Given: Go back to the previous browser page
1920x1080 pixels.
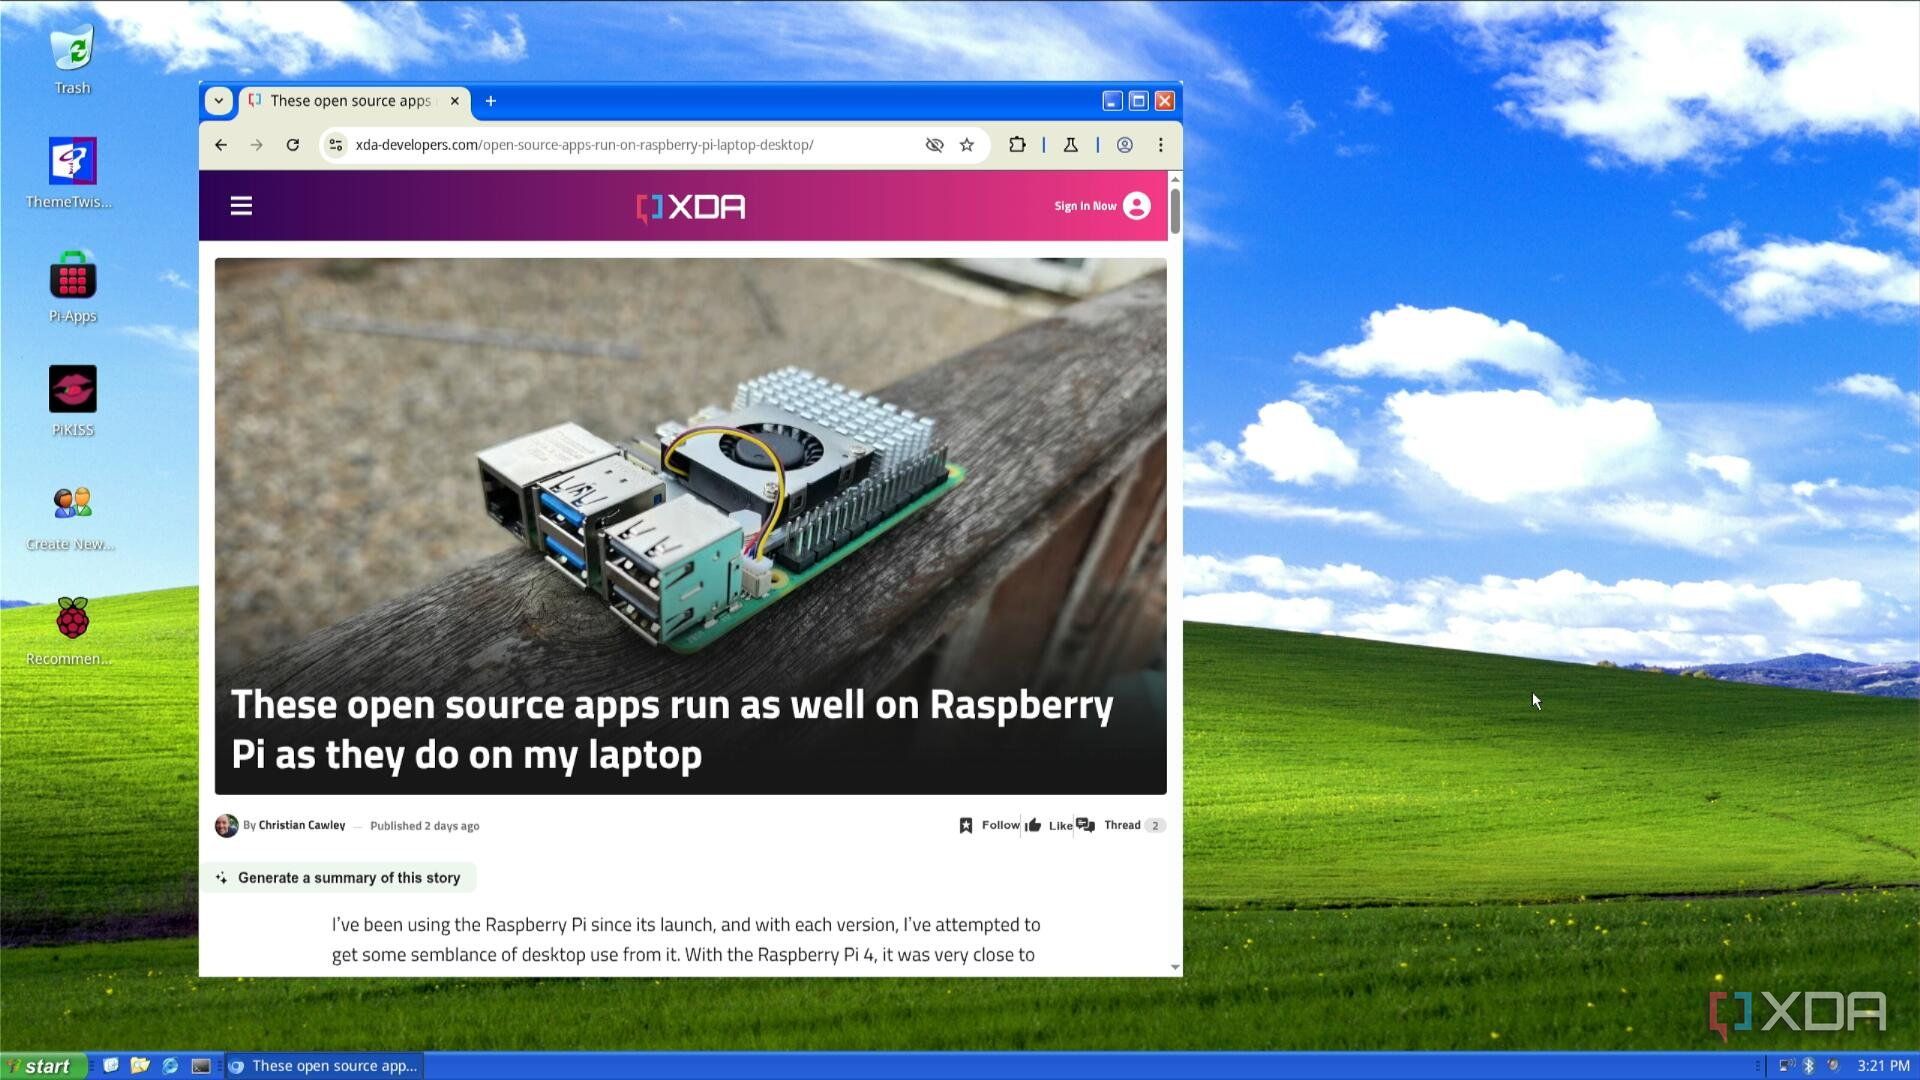Looking at the screenshot, I should (221, 145).
